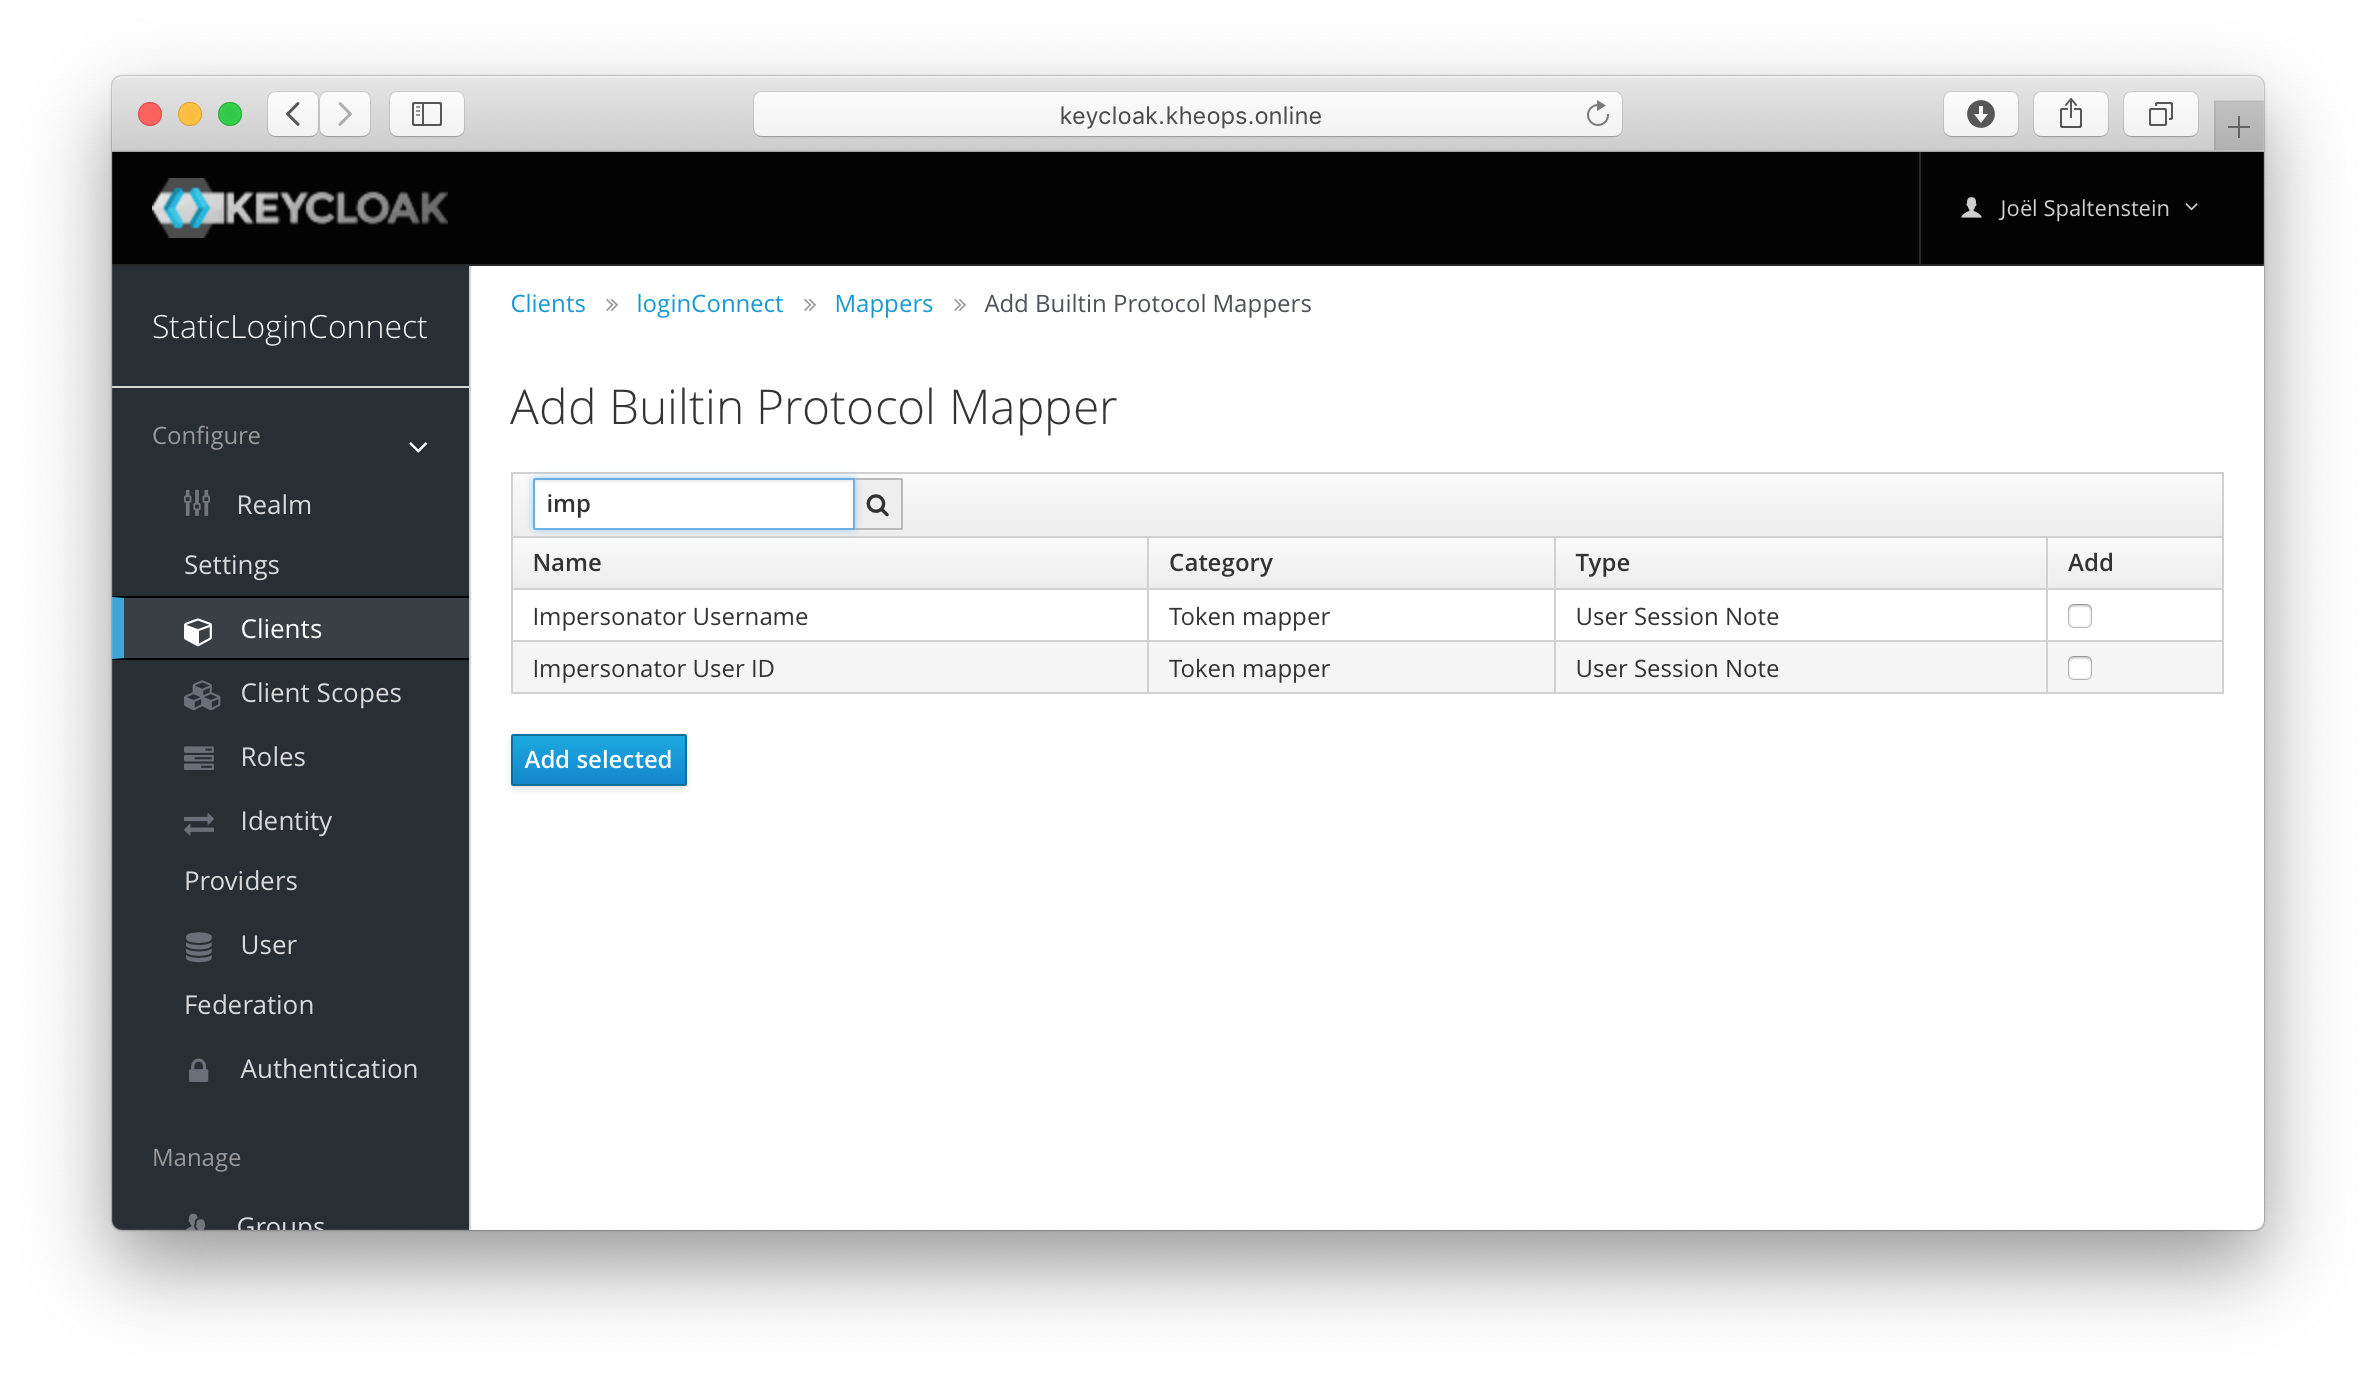Click the Add selected button
The image size is (2376, 1378).
[597, 760]
